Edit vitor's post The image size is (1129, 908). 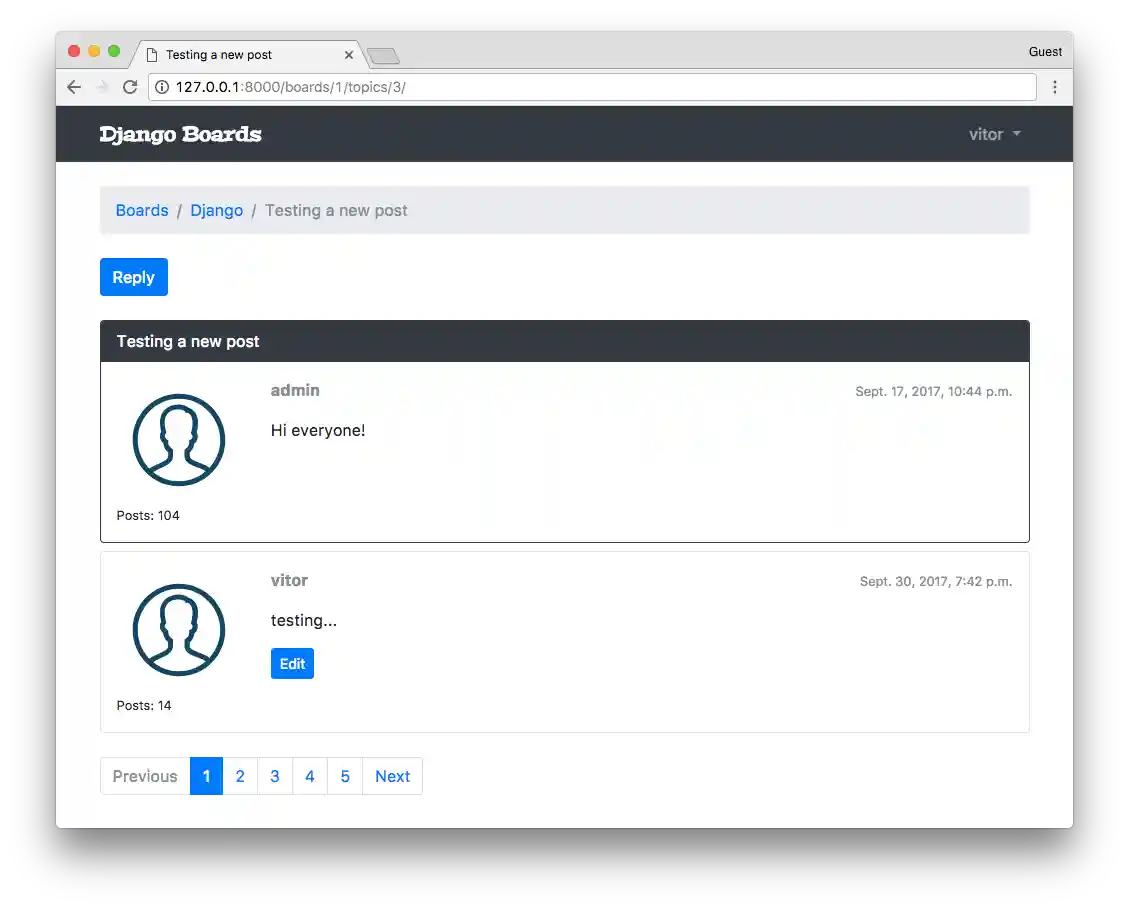pos(292,664)
